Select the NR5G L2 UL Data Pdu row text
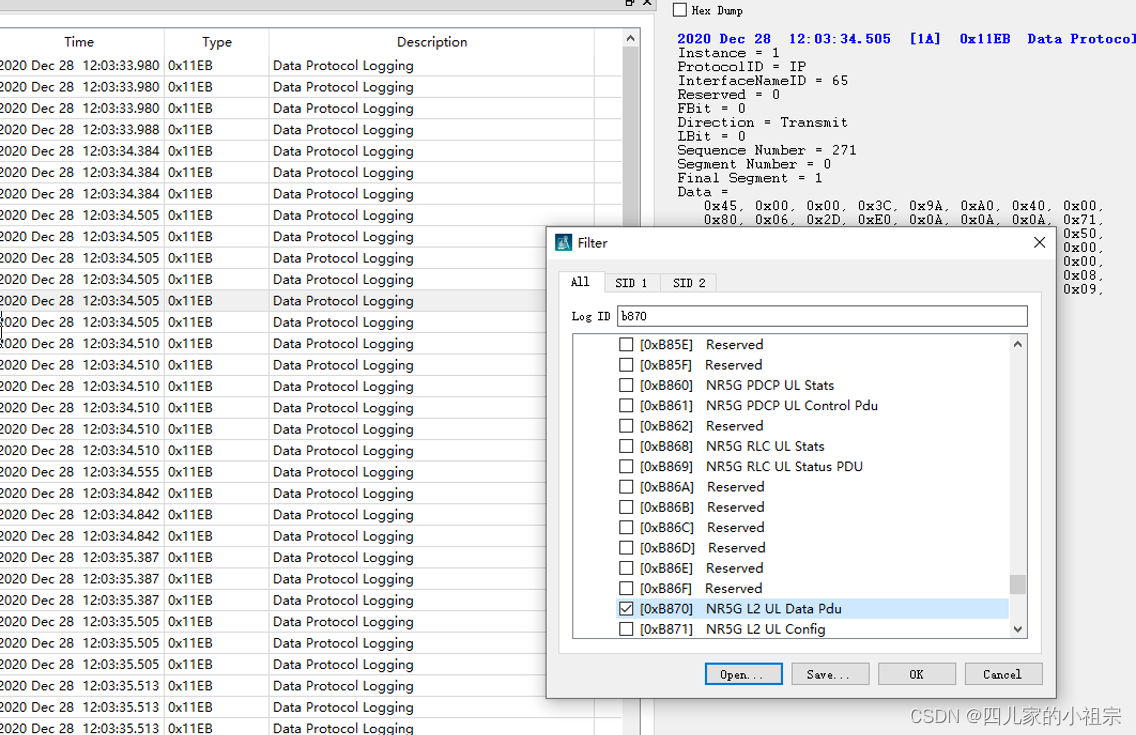The height and width of the screenshot is (735, 1136). click(x=774, y=609)
